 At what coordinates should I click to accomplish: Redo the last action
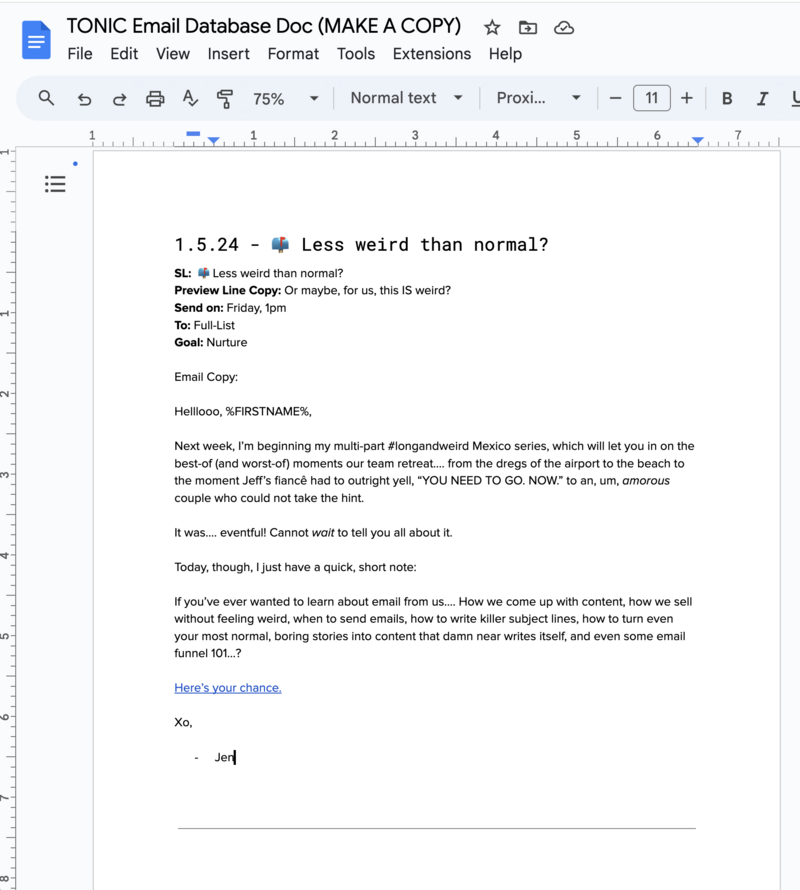coord(119,99)
